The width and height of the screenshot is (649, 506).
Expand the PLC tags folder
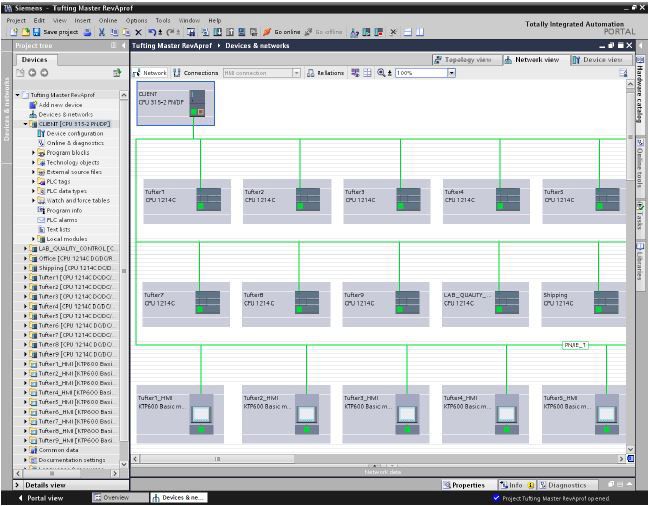pyautogui.click(x=34, y=181)
